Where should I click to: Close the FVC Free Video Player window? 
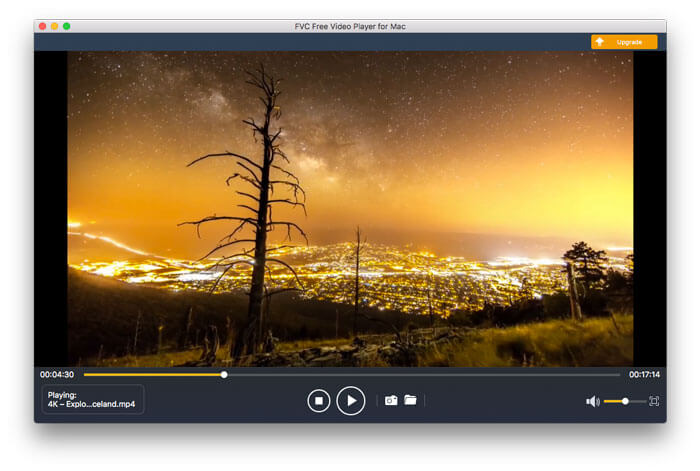click(x=43, y=25)
